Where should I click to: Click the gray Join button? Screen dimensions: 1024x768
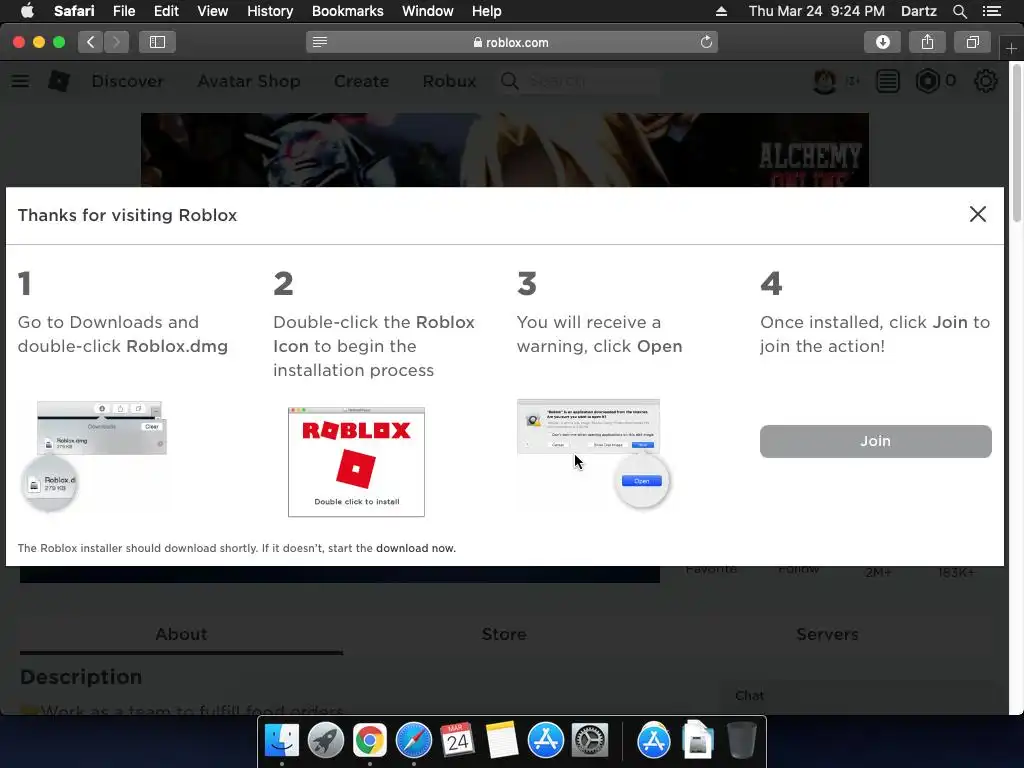pos(875,441)
